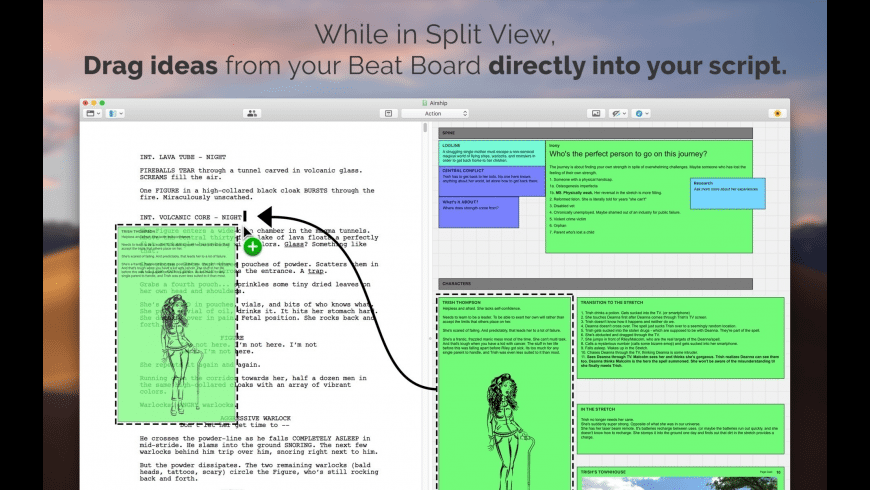870x490 pixels.
Task: Click the line starting 'FIREBALLS TEAR through a tunnel'
Action: click(x=251, y=170)
